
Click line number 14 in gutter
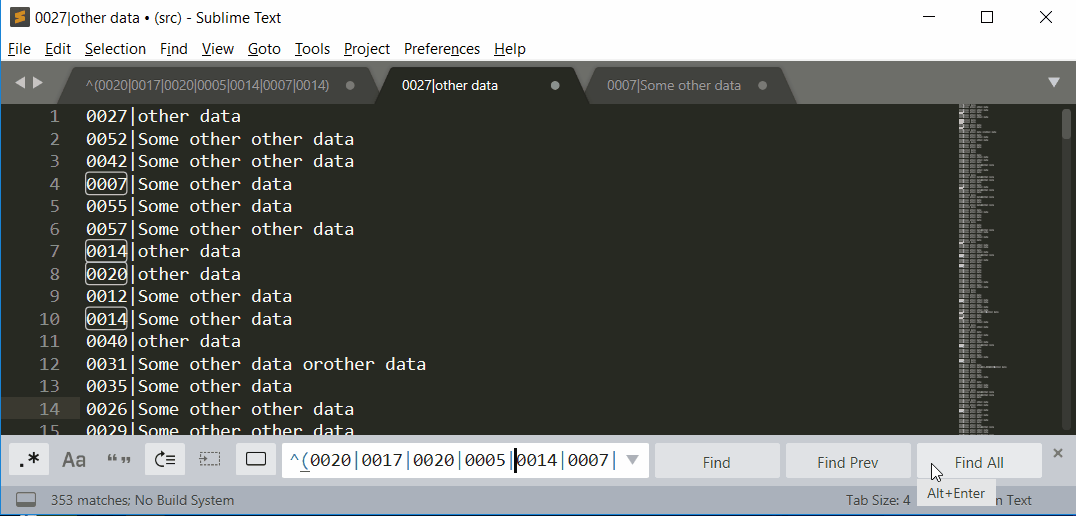49,409
